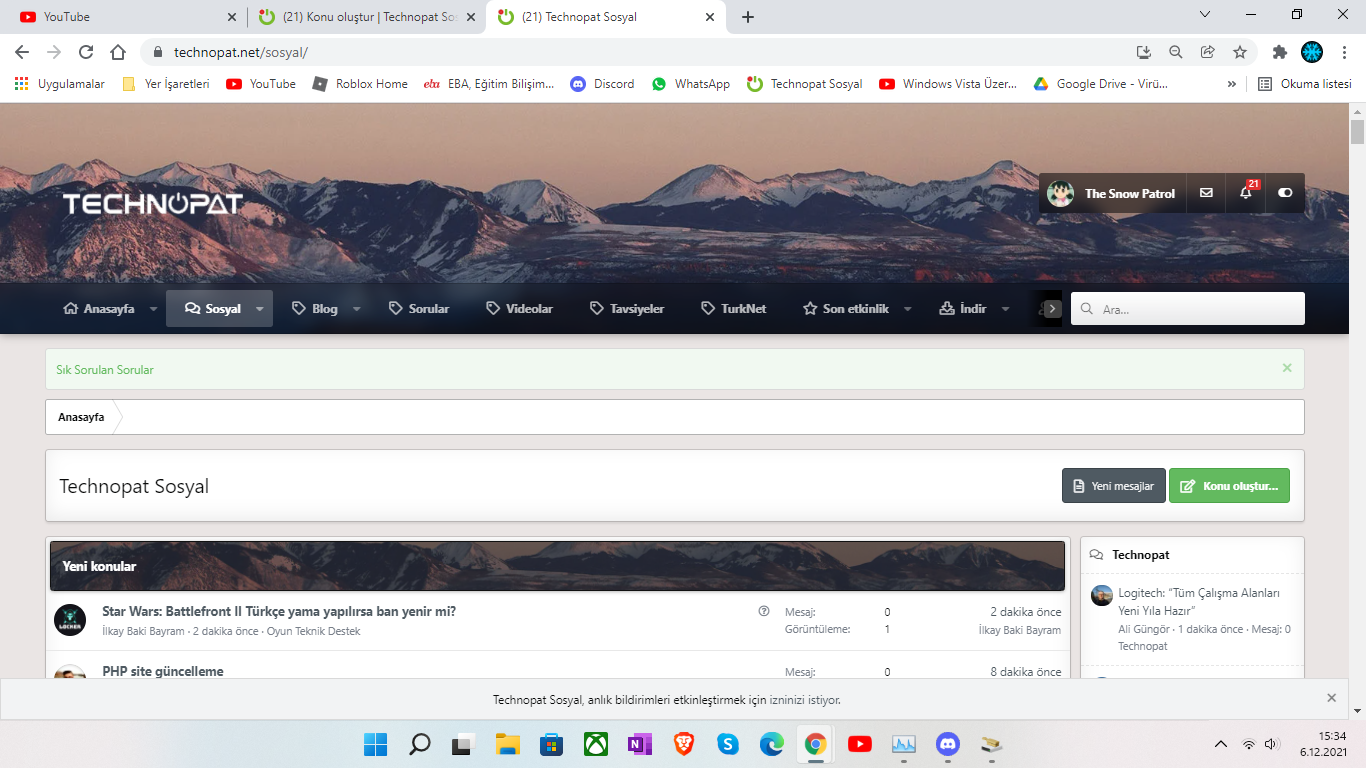1366x768 pixels.
Task: Click the Yeni mesajlar button
Action: [1114, 486]
